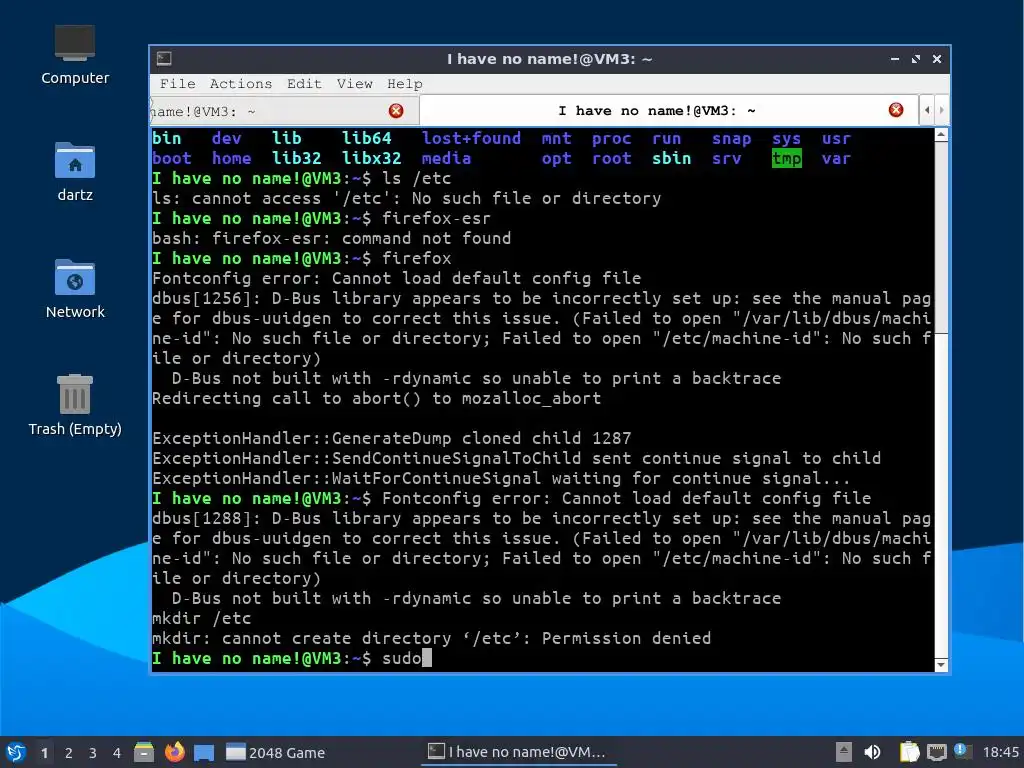Close the second terminal tab
Viewport: 1024px width, 768px height.
point(896,110)
